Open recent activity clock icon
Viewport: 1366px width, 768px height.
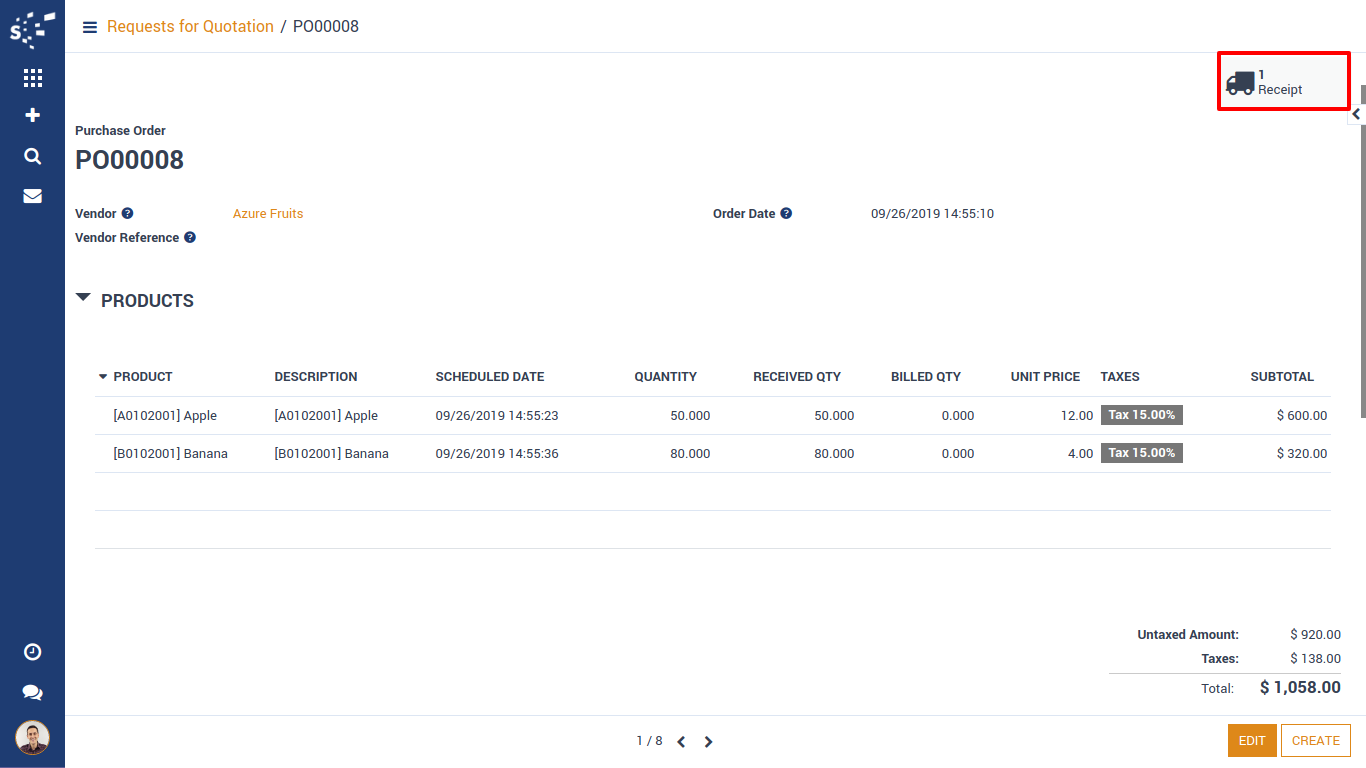pos(32,652)
